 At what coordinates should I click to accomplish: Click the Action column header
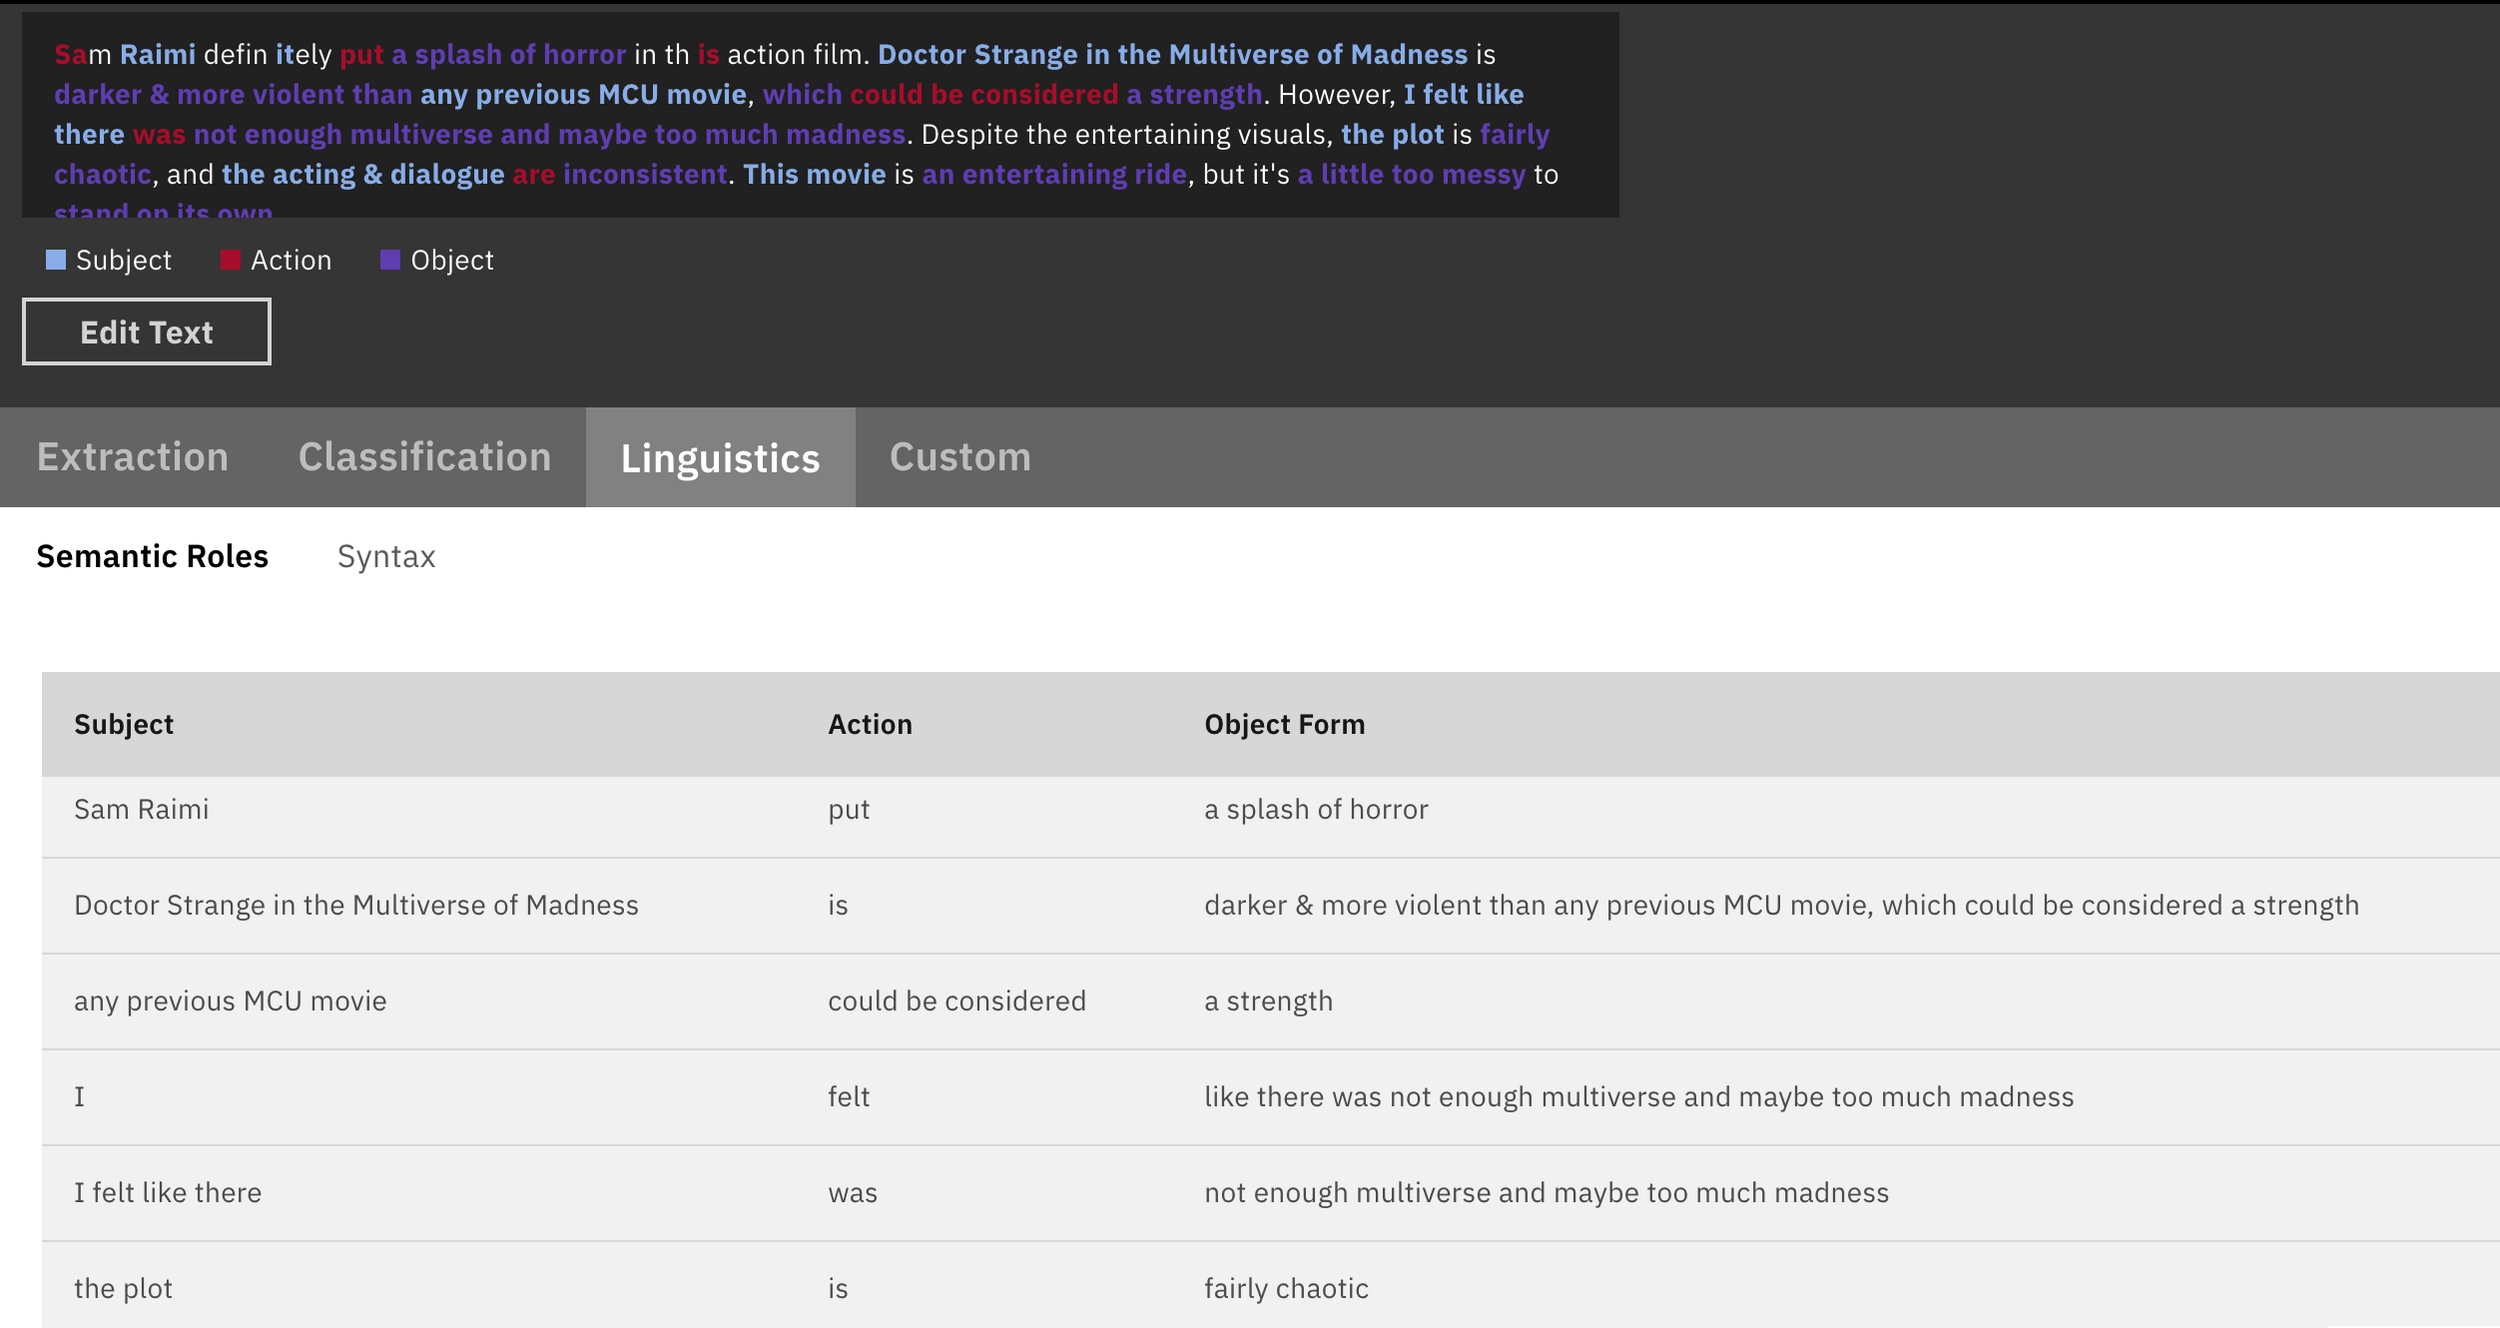pyautogui.click(x=869, y=724)
